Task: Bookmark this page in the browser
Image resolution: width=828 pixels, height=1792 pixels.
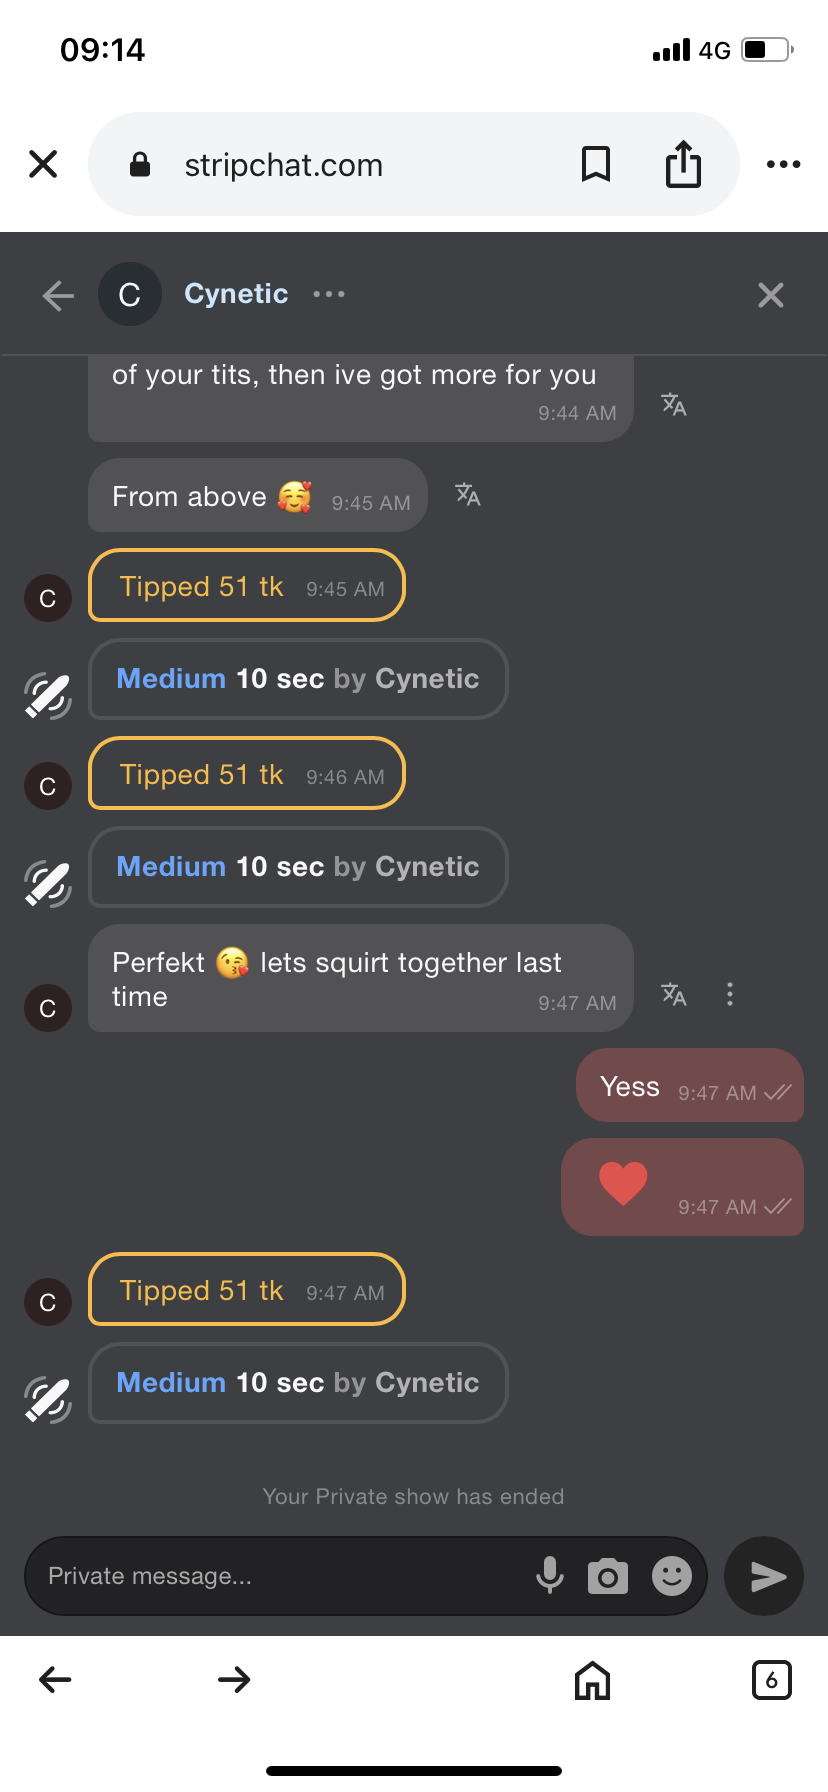Action: pos(596,164)
